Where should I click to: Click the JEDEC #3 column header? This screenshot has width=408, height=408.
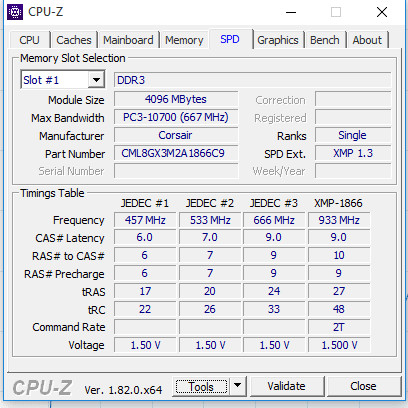point(274,203)
